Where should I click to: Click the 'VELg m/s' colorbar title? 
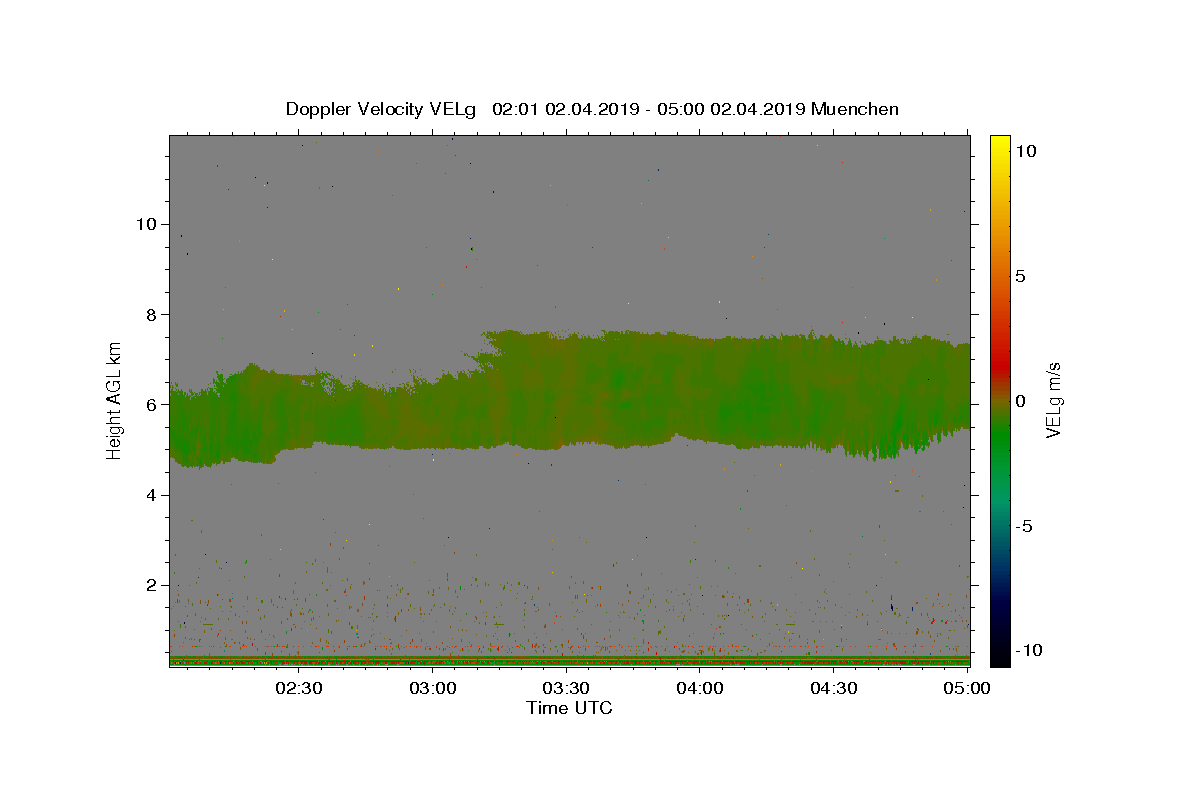[1054, 401]
